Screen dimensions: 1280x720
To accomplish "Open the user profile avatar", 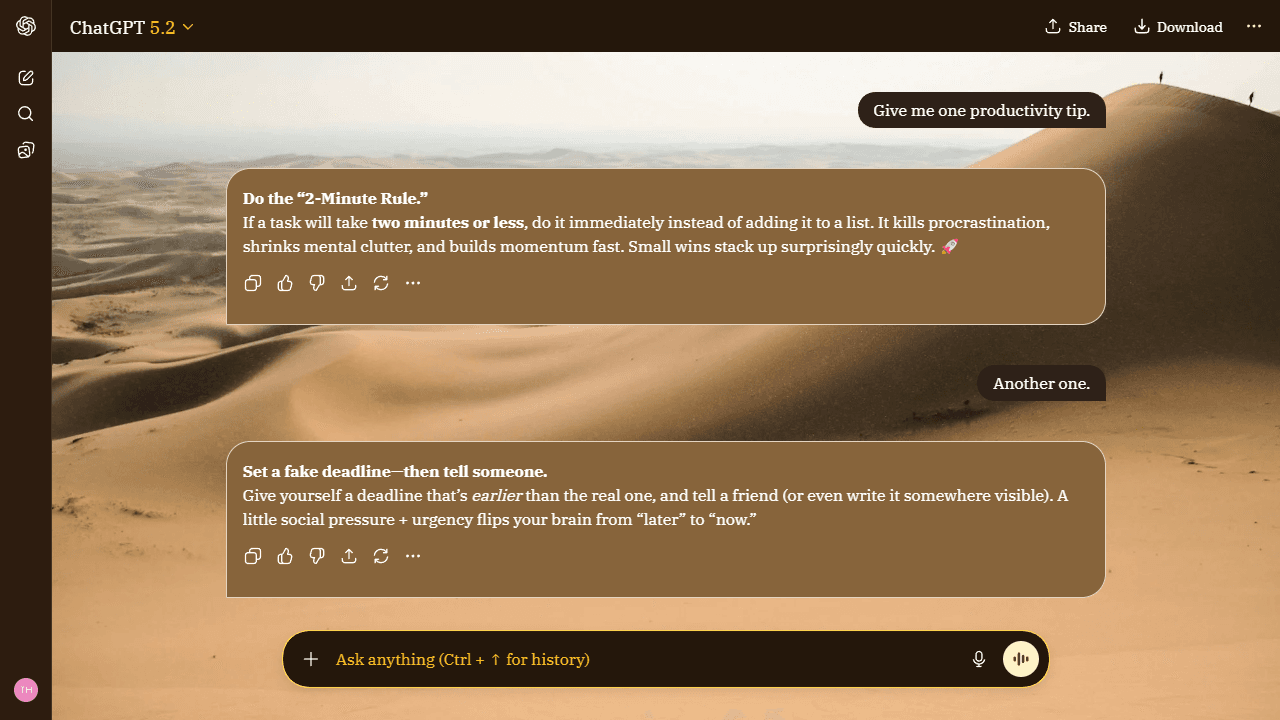I will (26, 690).
